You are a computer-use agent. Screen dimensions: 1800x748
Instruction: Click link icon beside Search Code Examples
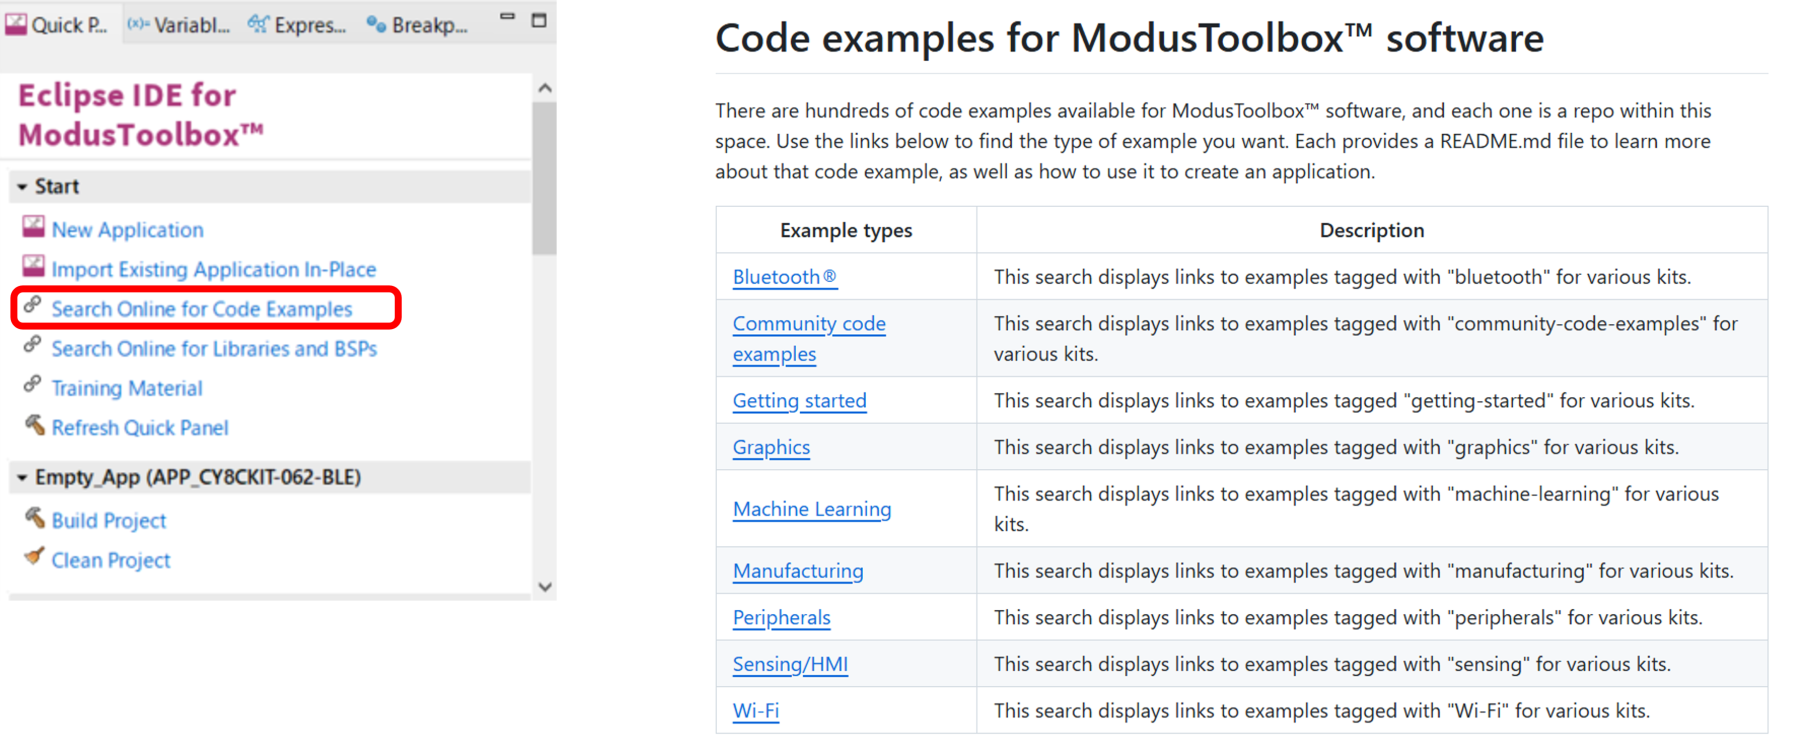click(33, 305)
